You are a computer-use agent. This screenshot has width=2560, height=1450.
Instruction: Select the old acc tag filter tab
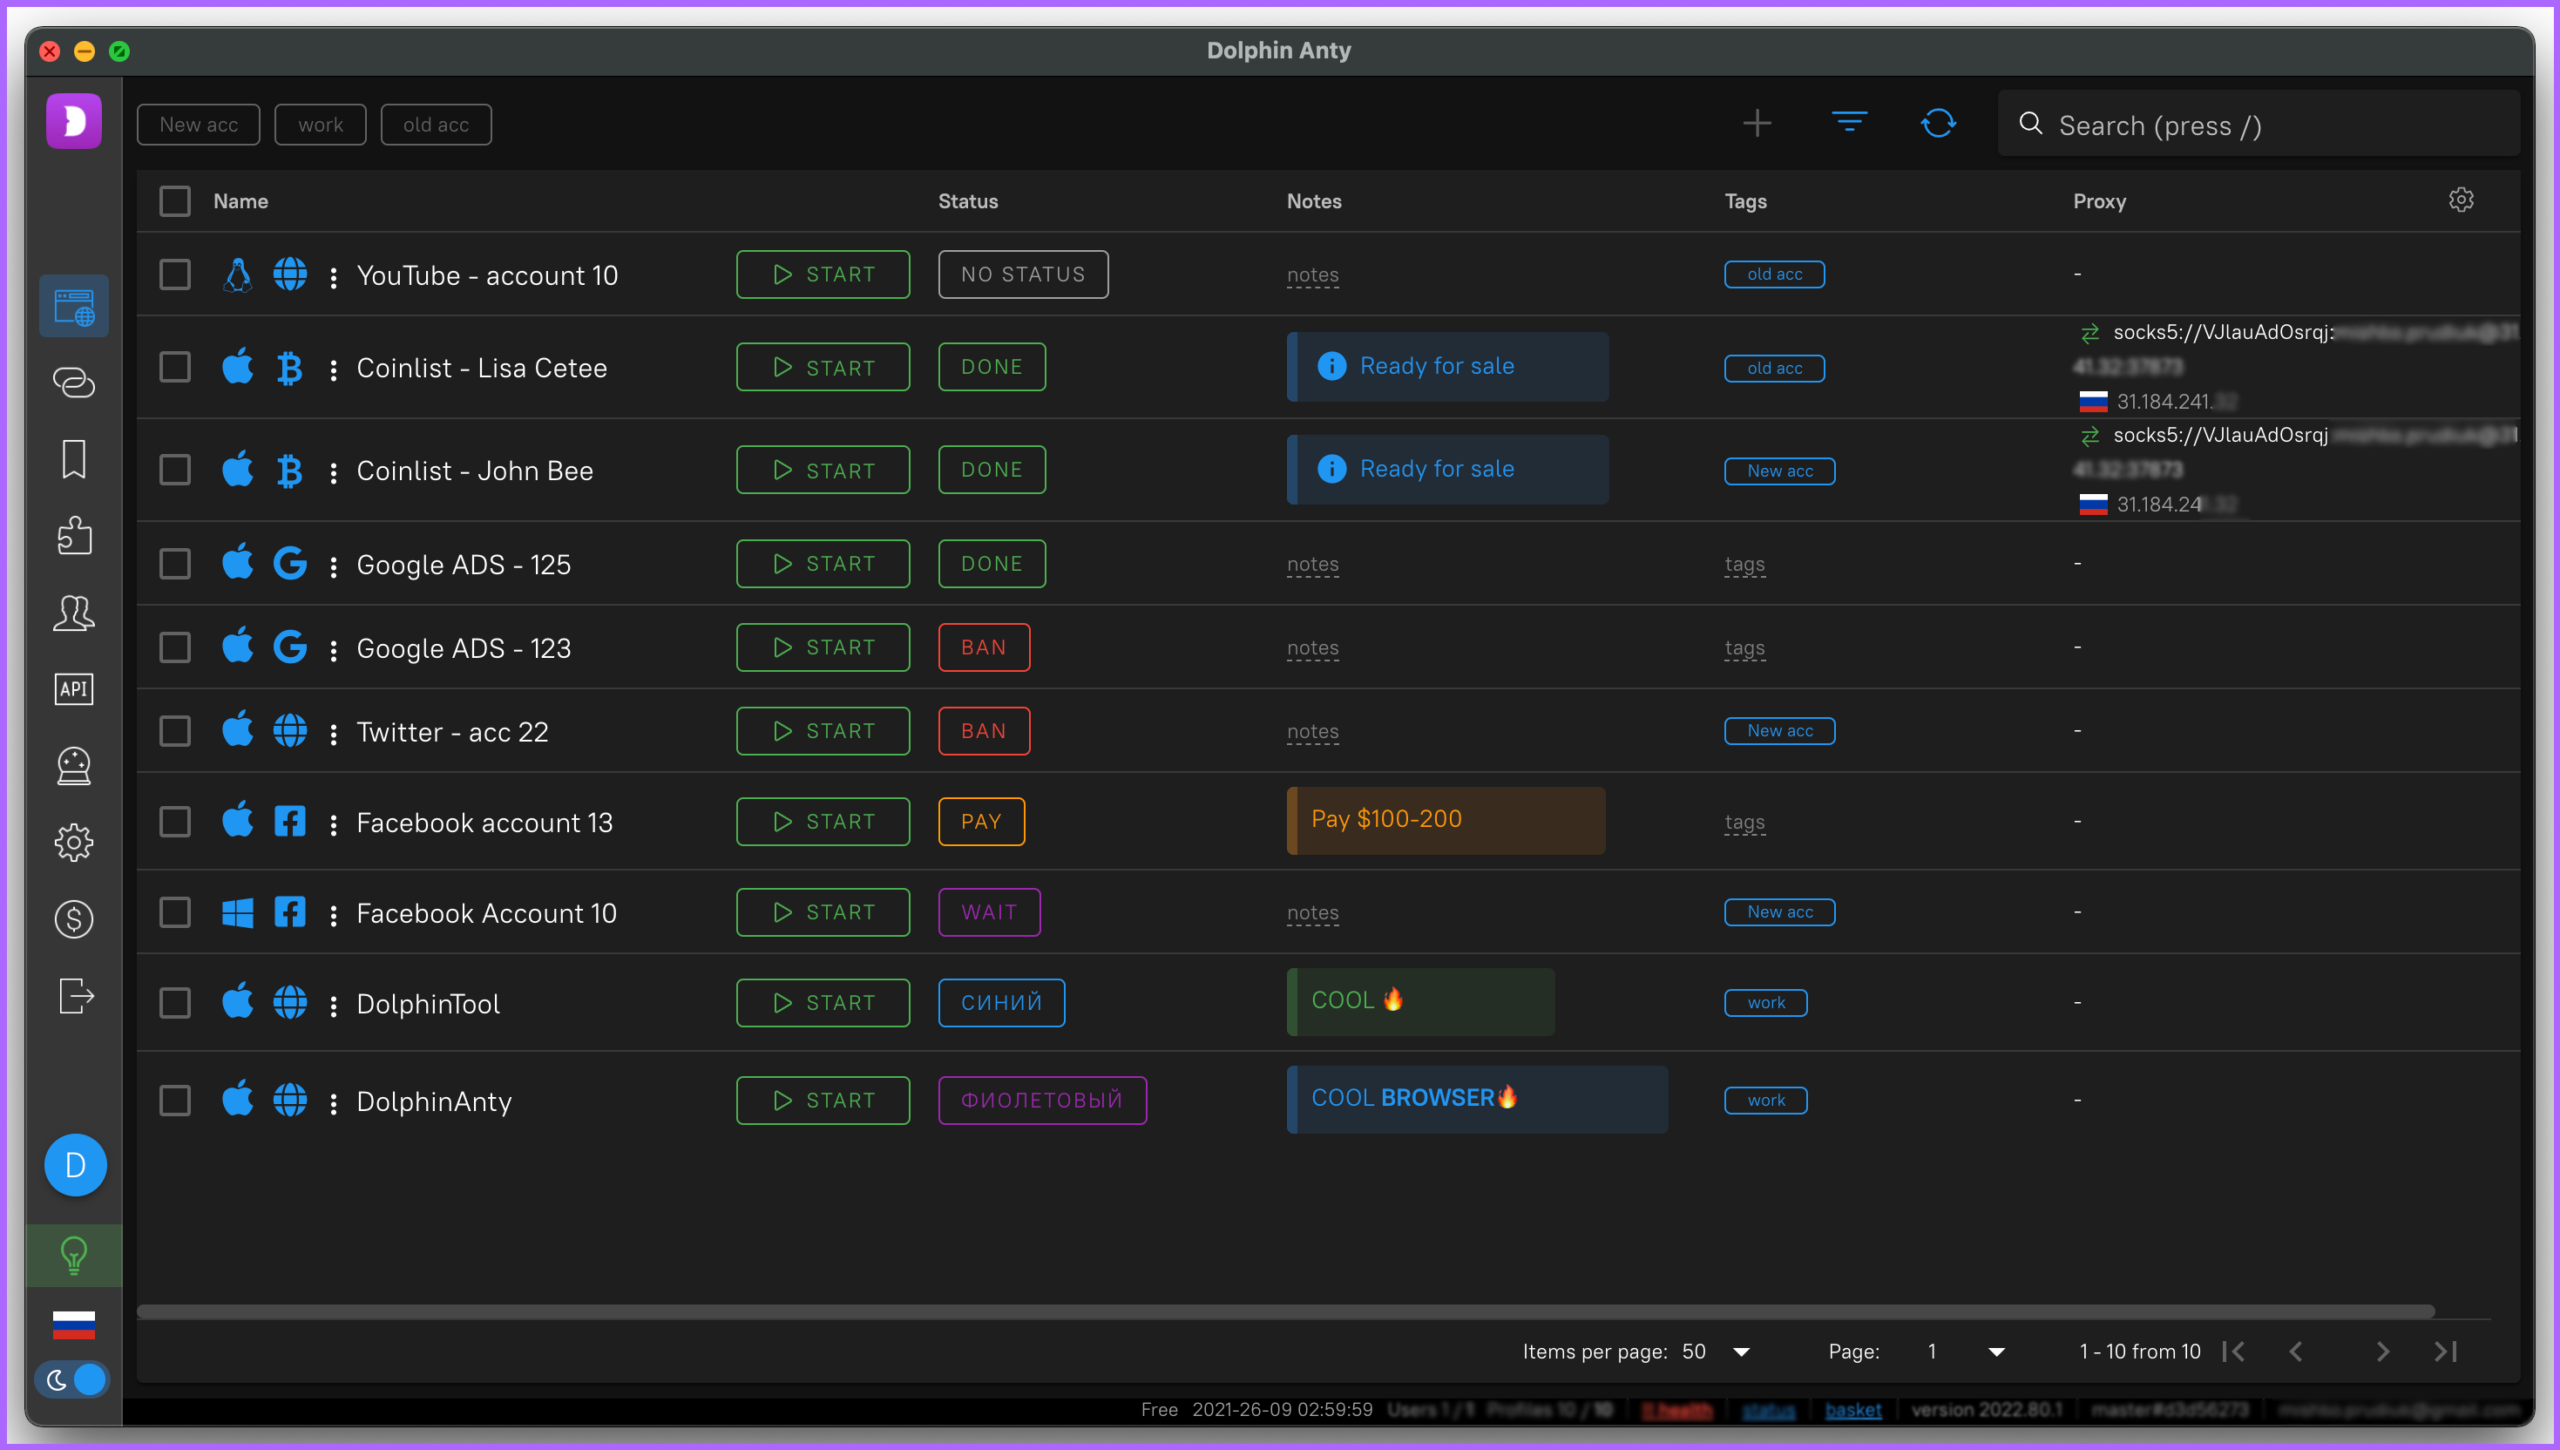[x=434, y=125]
